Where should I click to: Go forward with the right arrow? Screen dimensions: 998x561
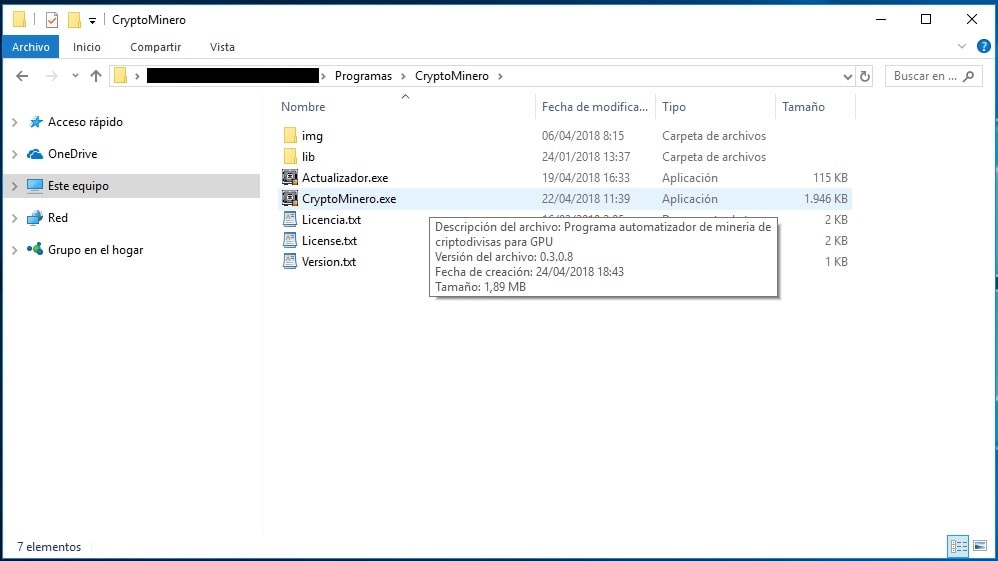pos(52,76)
